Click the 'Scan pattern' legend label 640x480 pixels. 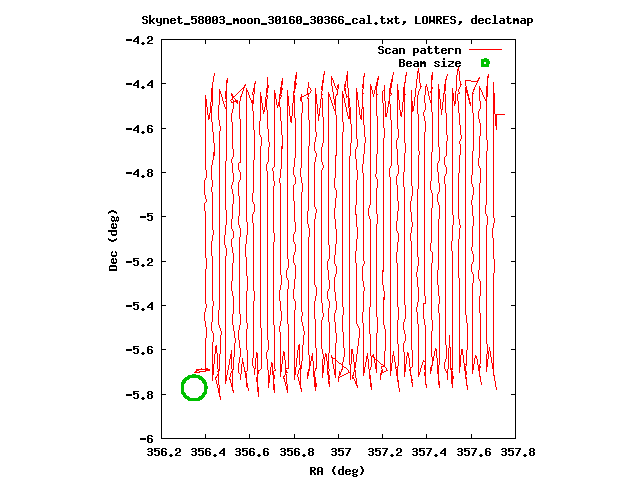pos(419,50)
